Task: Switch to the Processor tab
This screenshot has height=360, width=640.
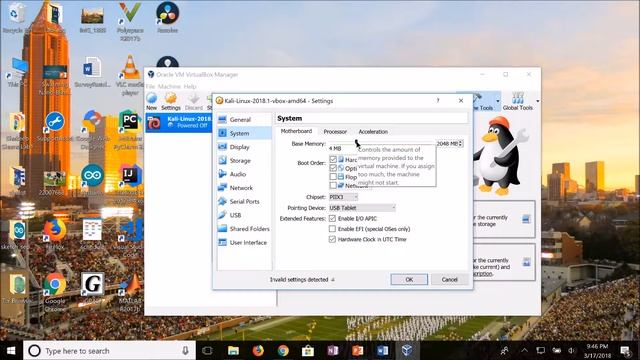Action: pyautogui.click(x=335, y=131)
